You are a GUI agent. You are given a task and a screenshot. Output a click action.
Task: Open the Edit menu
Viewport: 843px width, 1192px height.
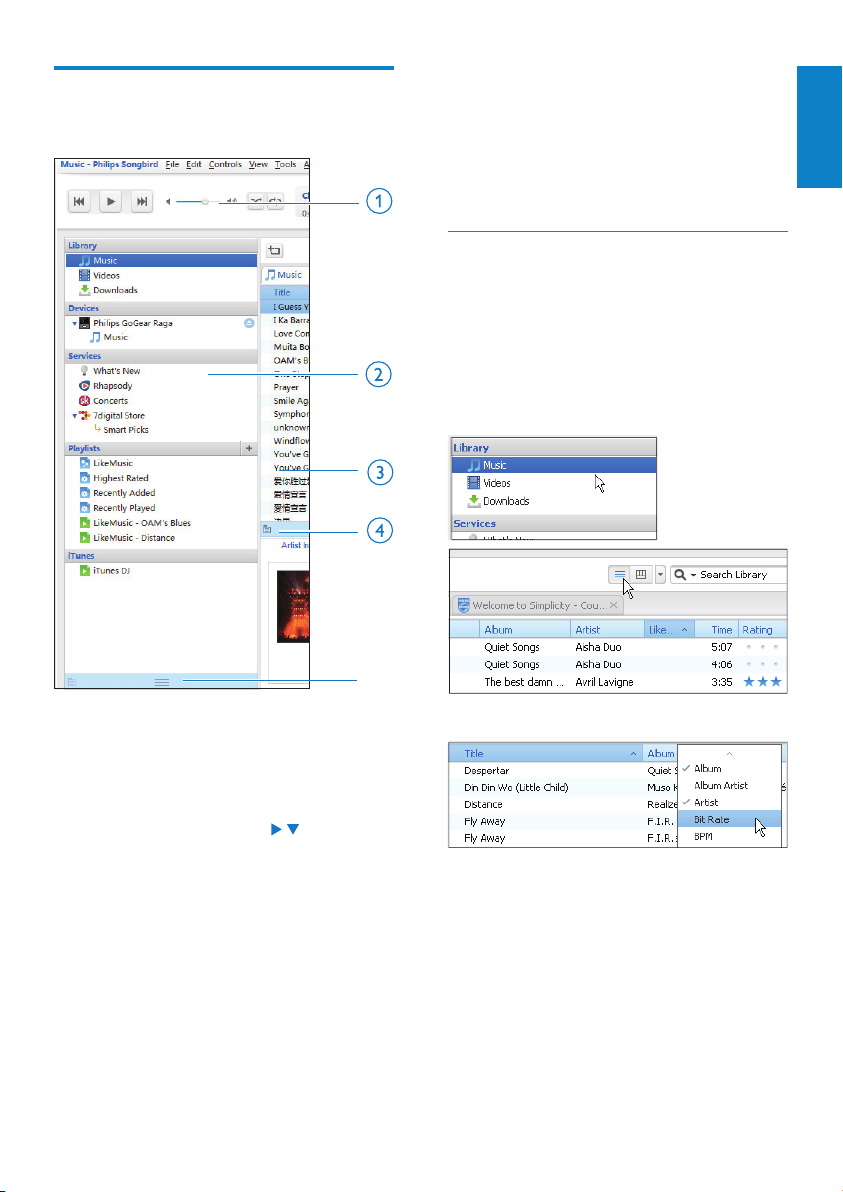(194, 164)
